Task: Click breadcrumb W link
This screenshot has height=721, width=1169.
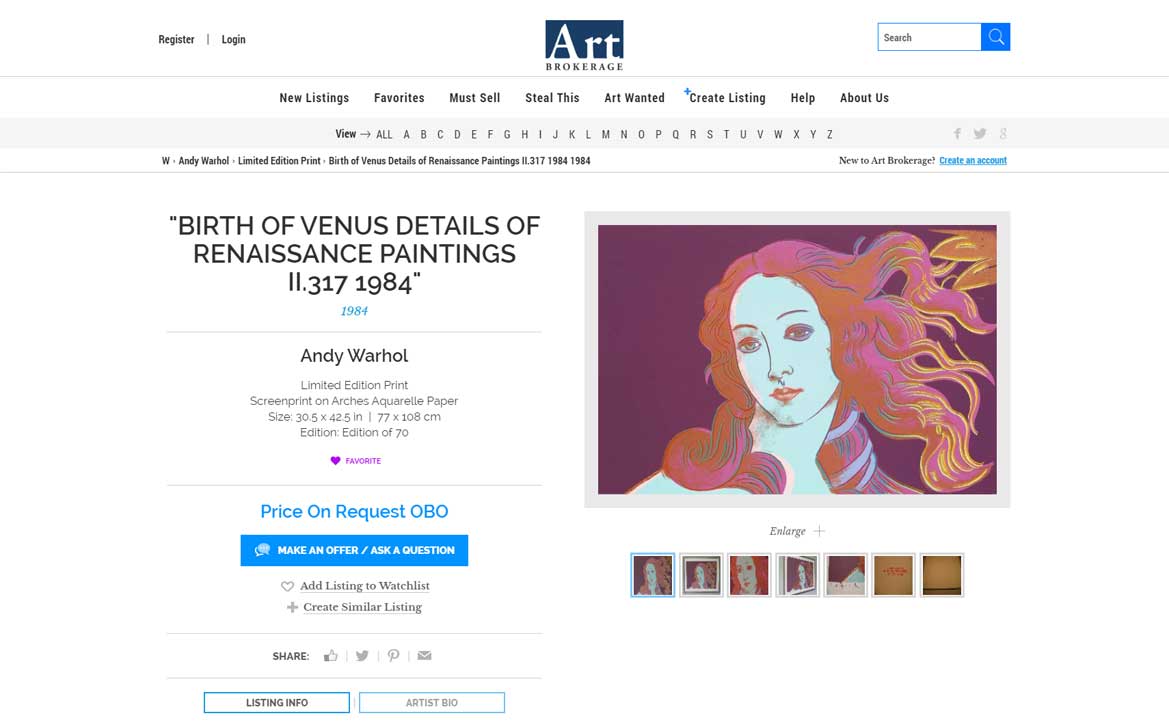Action: click(x=166, y=160)
